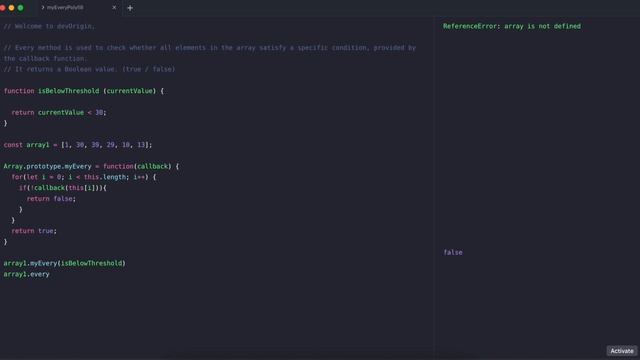Image resolution: width=640 pixels, height=360 pixels.
Task: Click the 'return false;' line
Action: (51, 199)
